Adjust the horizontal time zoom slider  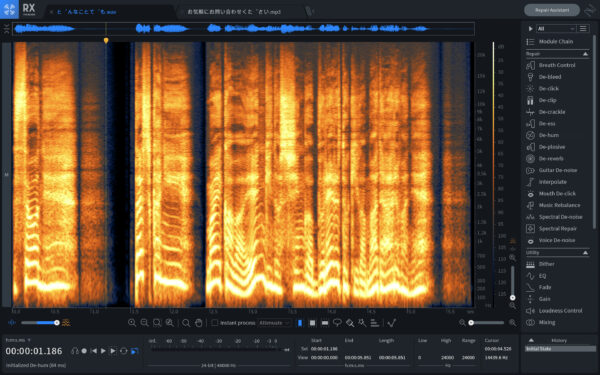pos(487,323)
